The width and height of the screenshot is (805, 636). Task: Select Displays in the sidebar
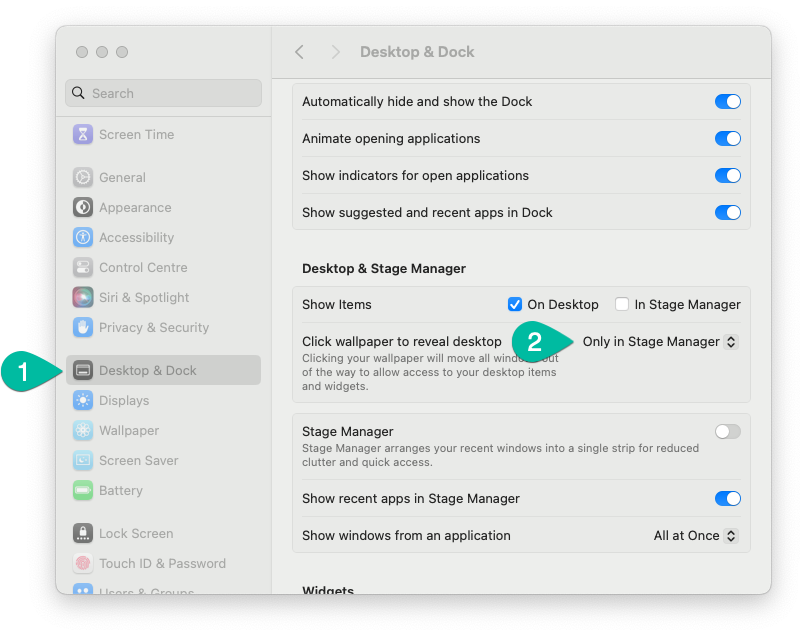click(164, 400)
